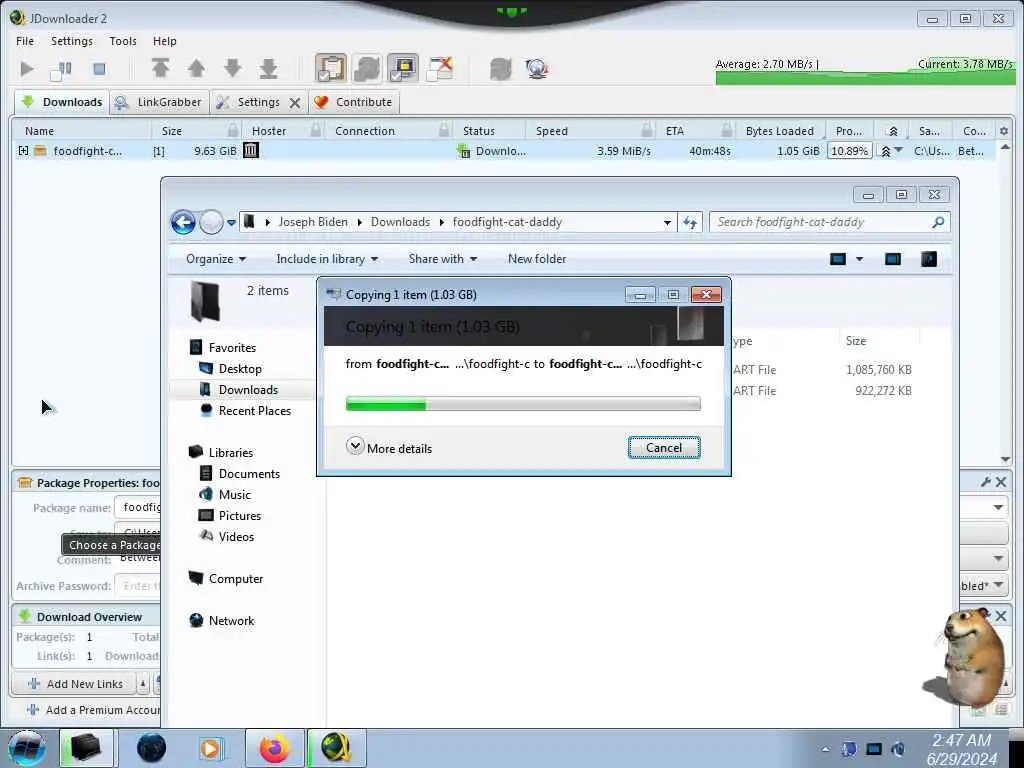Open the Share with dropdown
The image size is (1024, 768).
[442, 259]
